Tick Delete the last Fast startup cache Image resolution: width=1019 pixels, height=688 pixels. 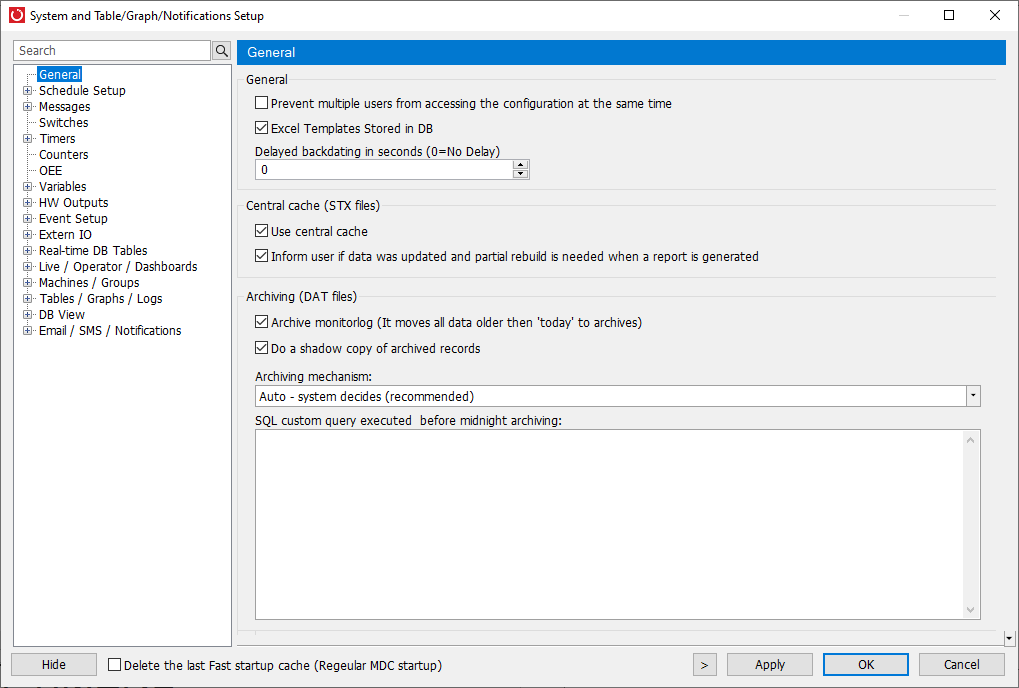coord(114,665)
